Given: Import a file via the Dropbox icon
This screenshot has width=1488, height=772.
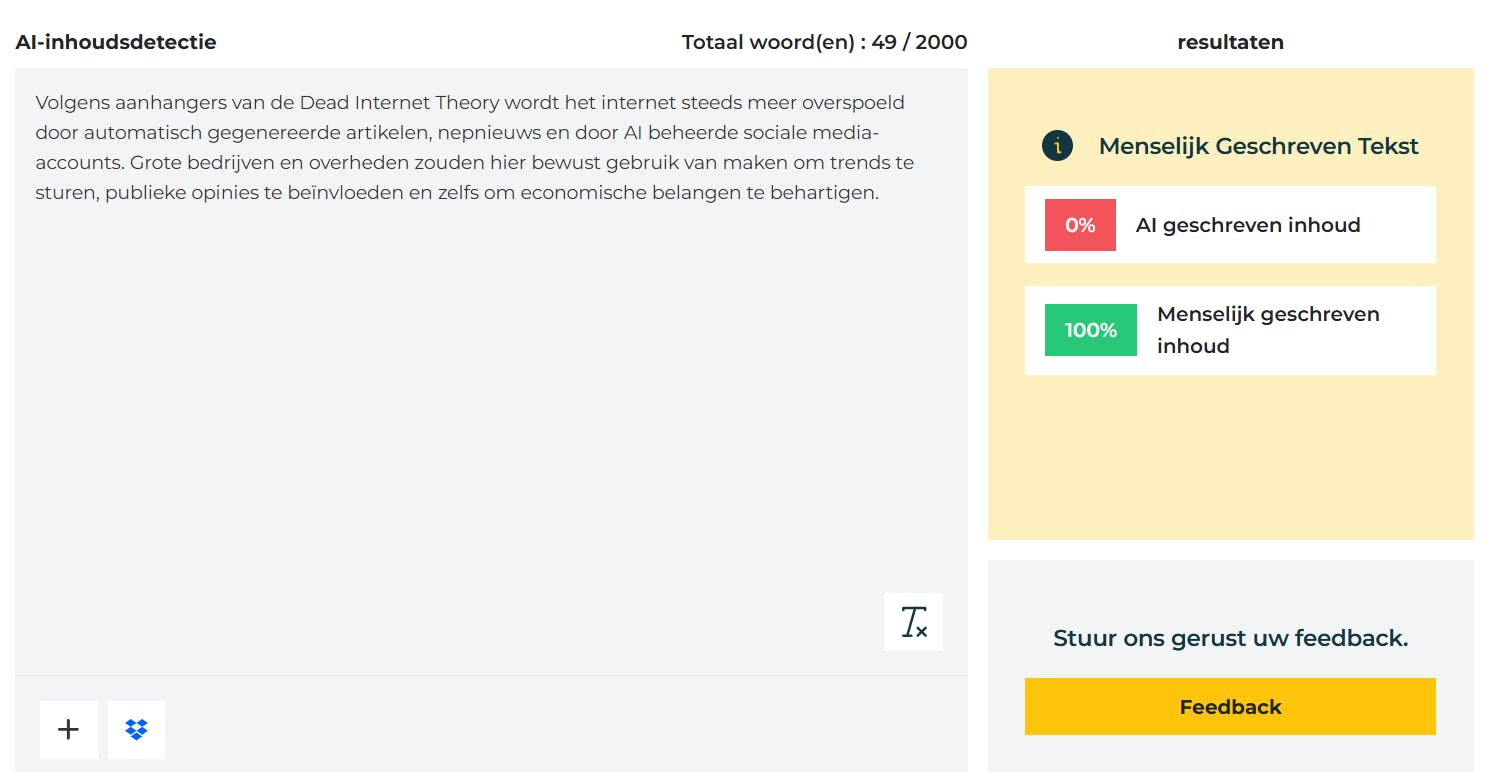Looking at the screenshot, I should 136,730.
